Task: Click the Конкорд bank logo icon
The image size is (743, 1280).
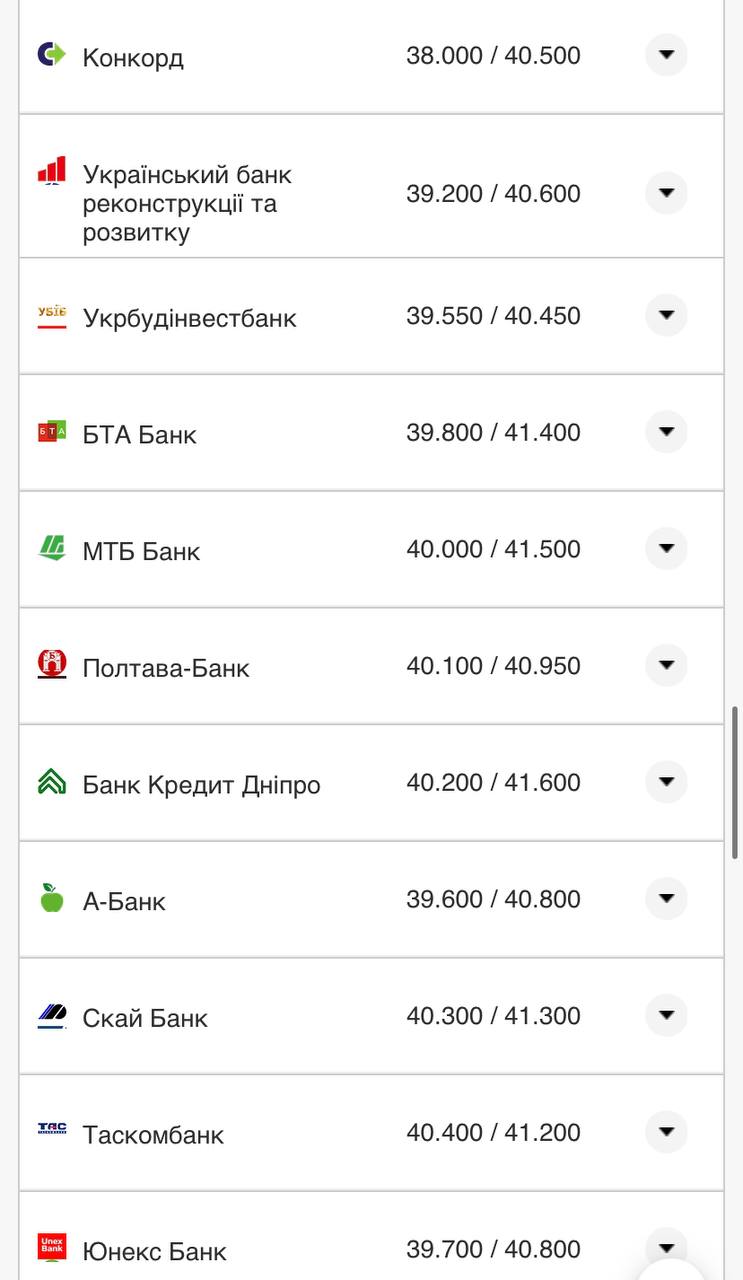Action: [51, 54]
